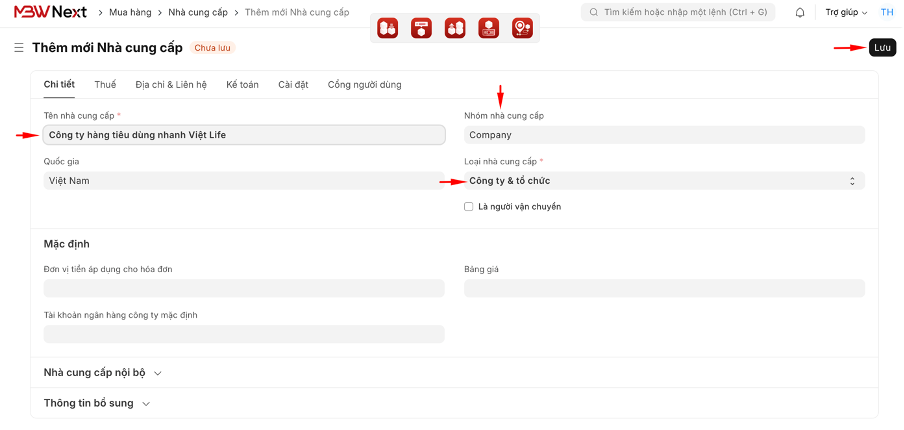
Task: Click the middle red icon in floating toolbar
Action: [x=455, y=28]
